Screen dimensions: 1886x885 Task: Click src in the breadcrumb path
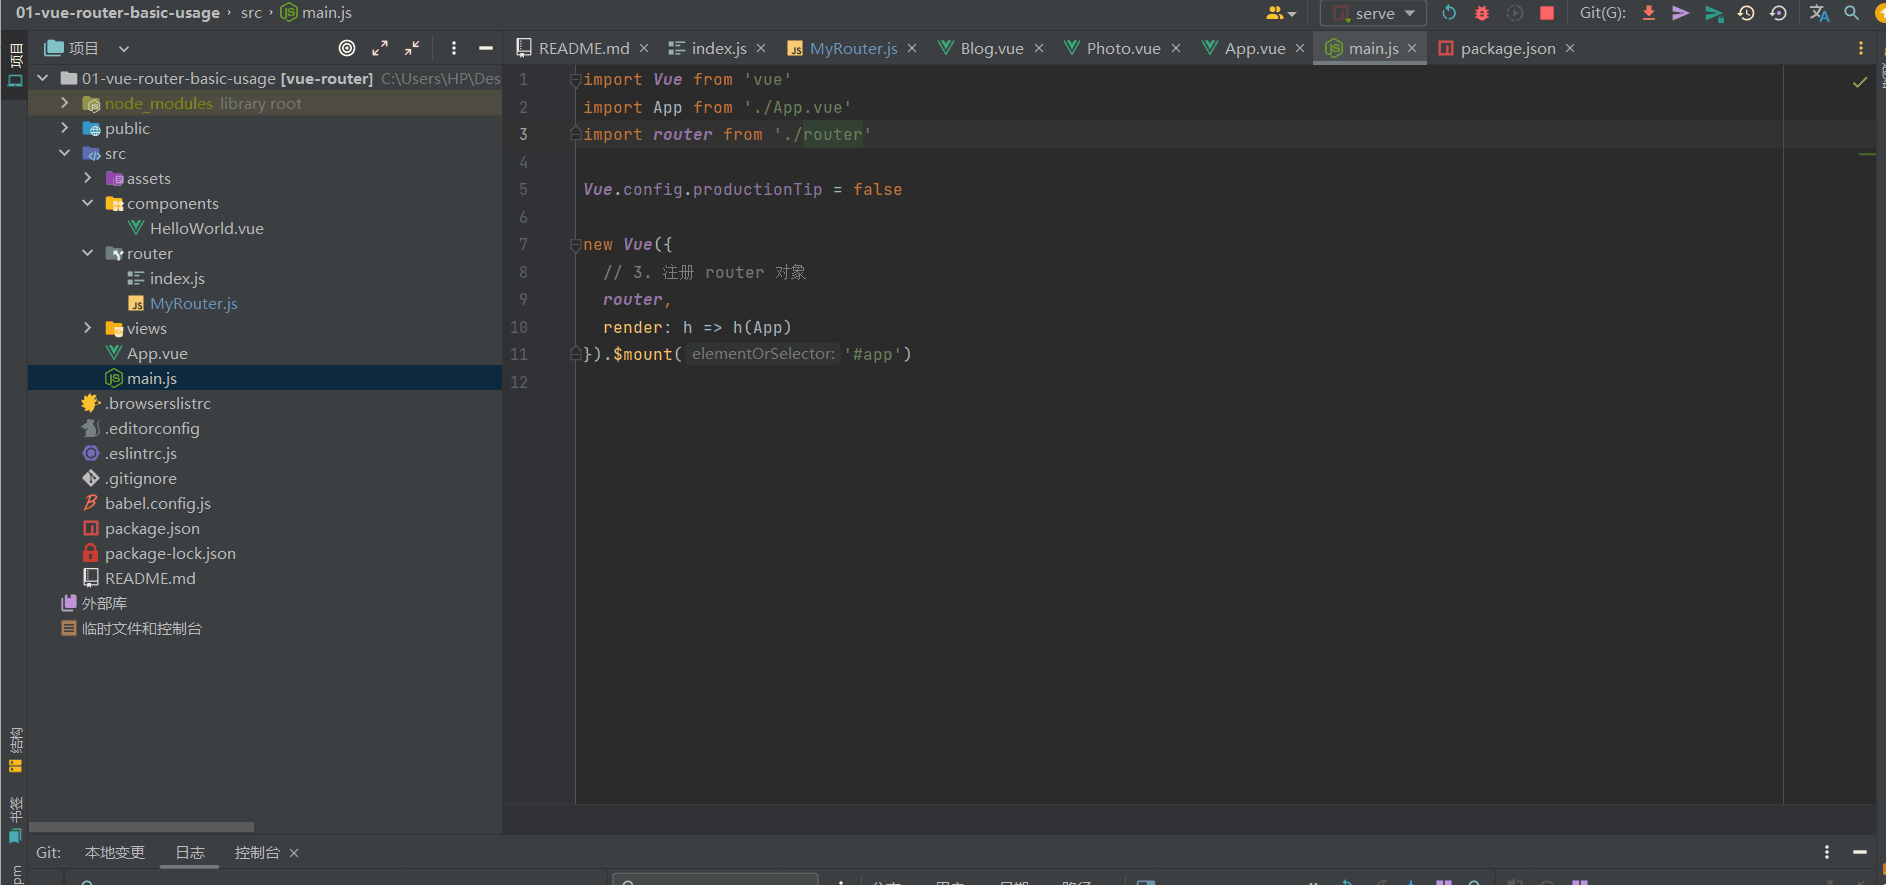point(251,13)
